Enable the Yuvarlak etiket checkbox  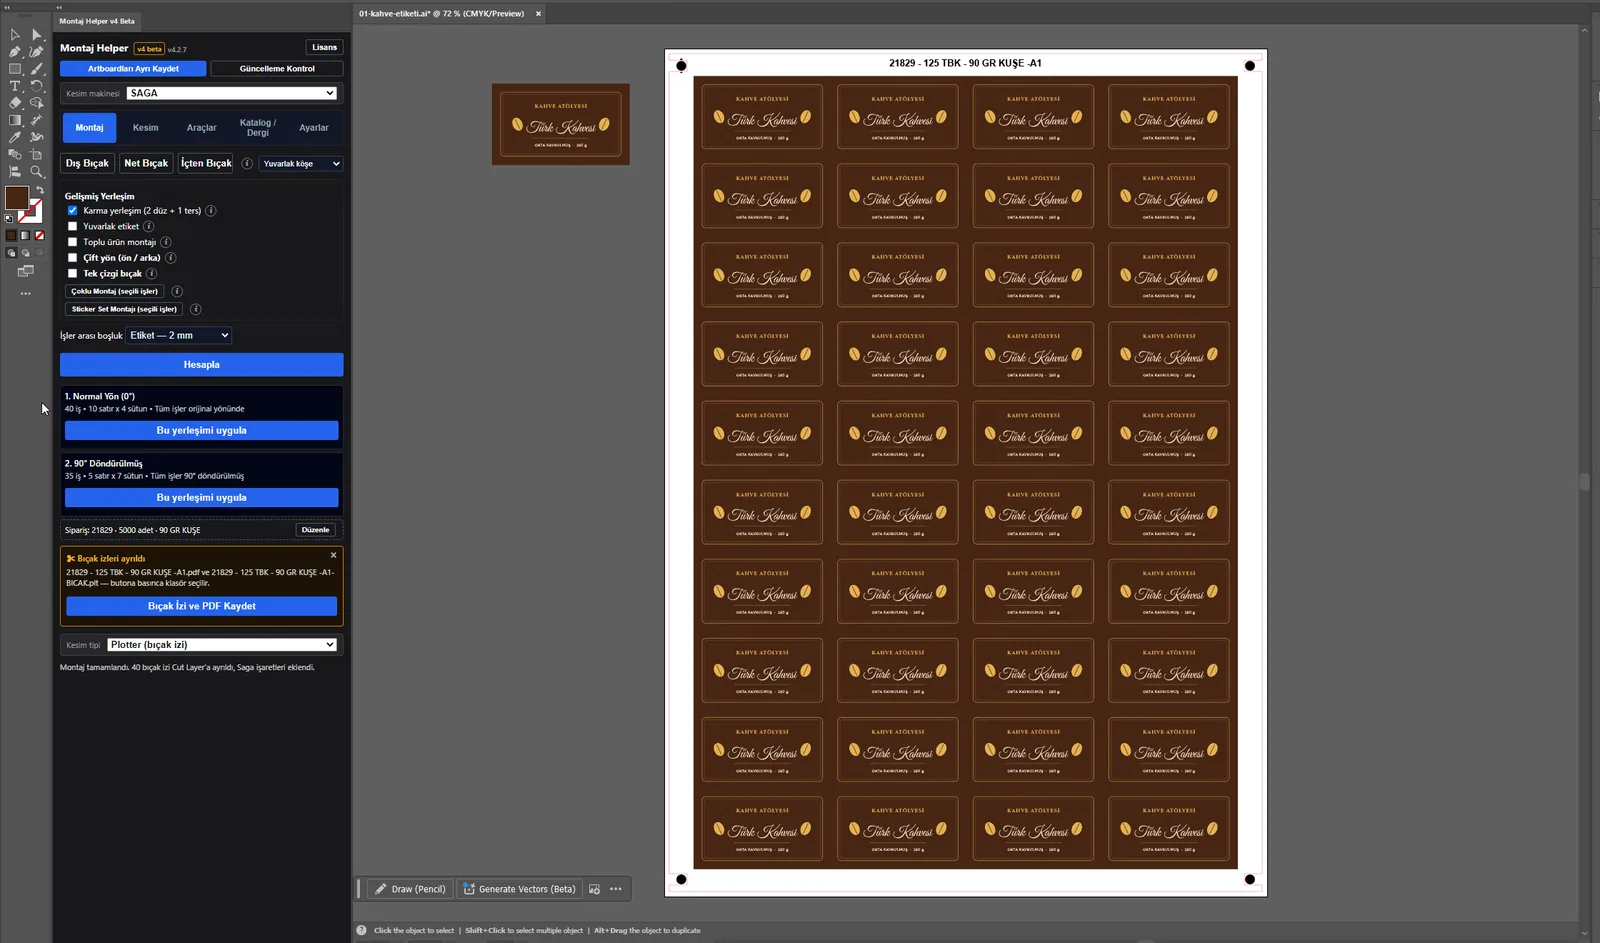tap(72, 226)
